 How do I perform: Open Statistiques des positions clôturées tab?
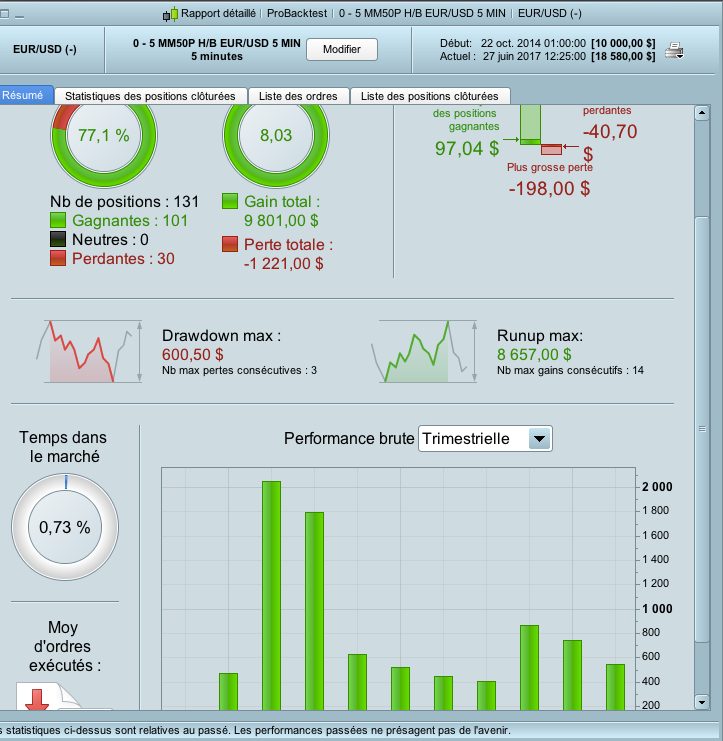pyautogui.click(x=150, y=96)
